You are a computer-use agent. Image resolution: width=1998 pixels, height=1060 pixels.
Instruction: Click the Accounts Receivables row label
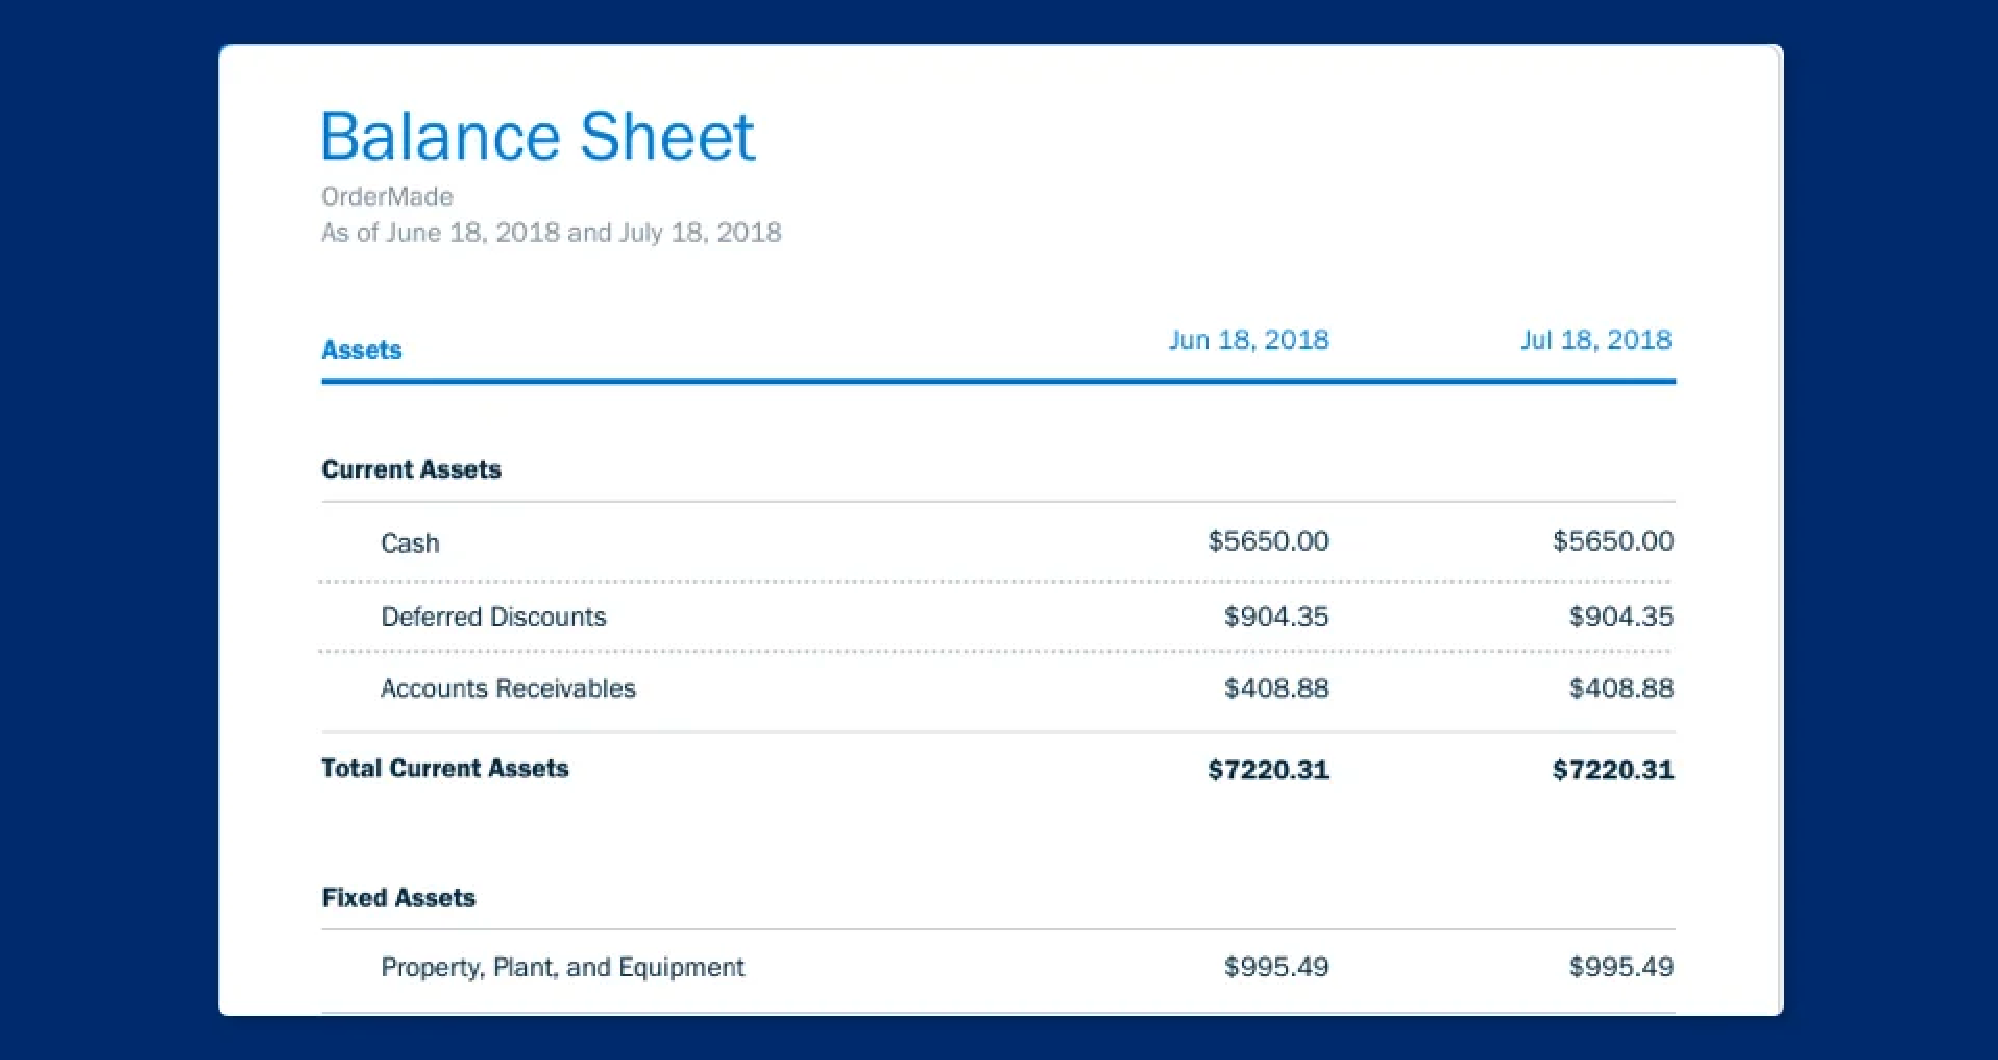click(x=508, y=688)
